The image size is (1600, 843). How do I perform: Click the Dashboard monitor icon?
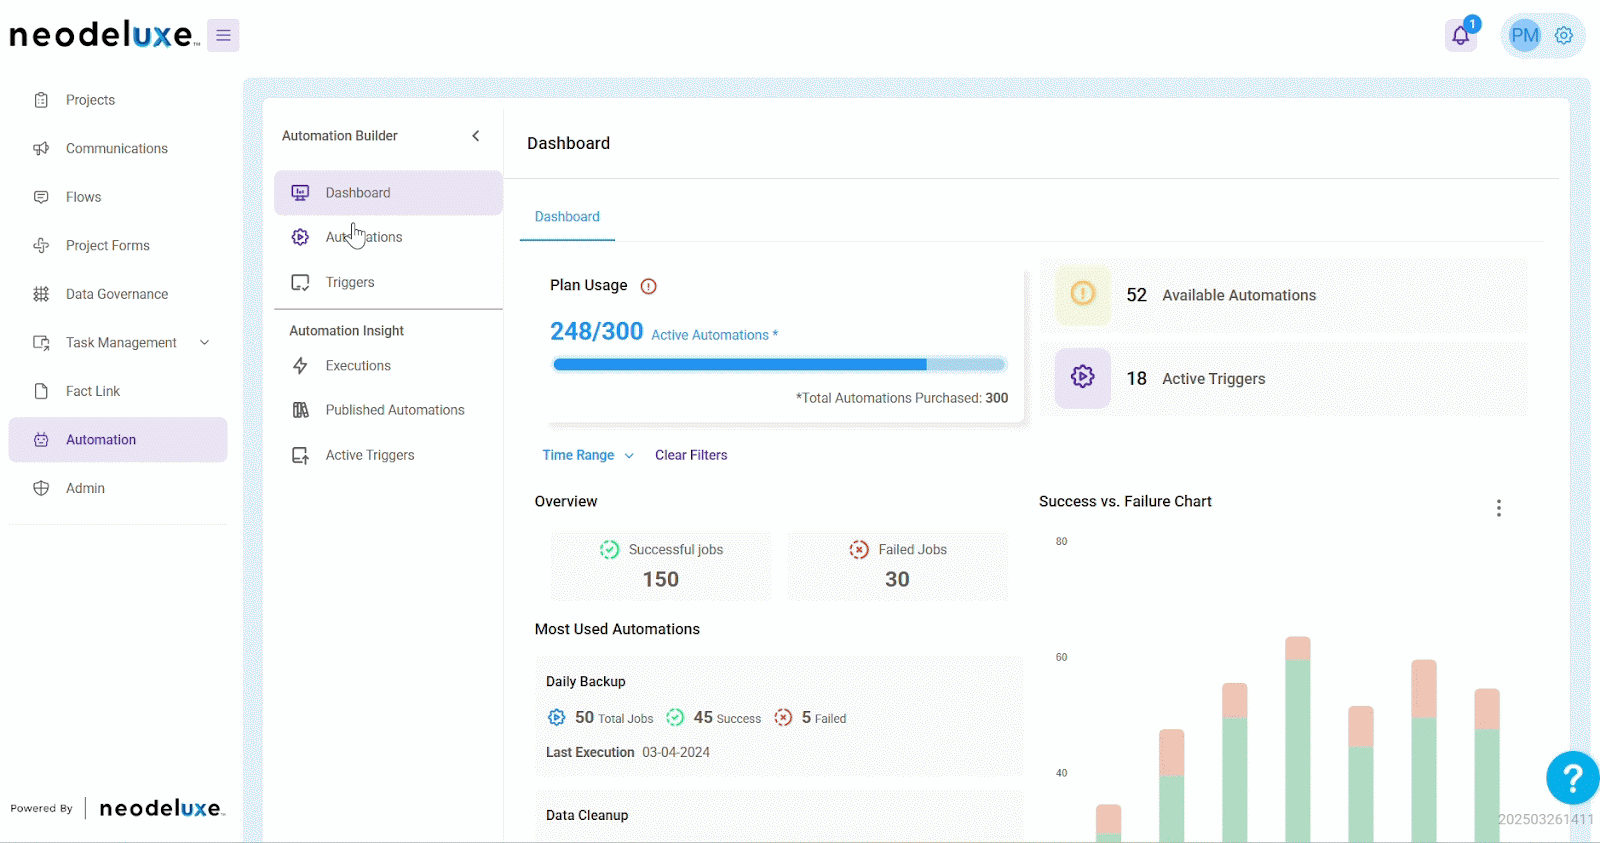pos(300,193)
